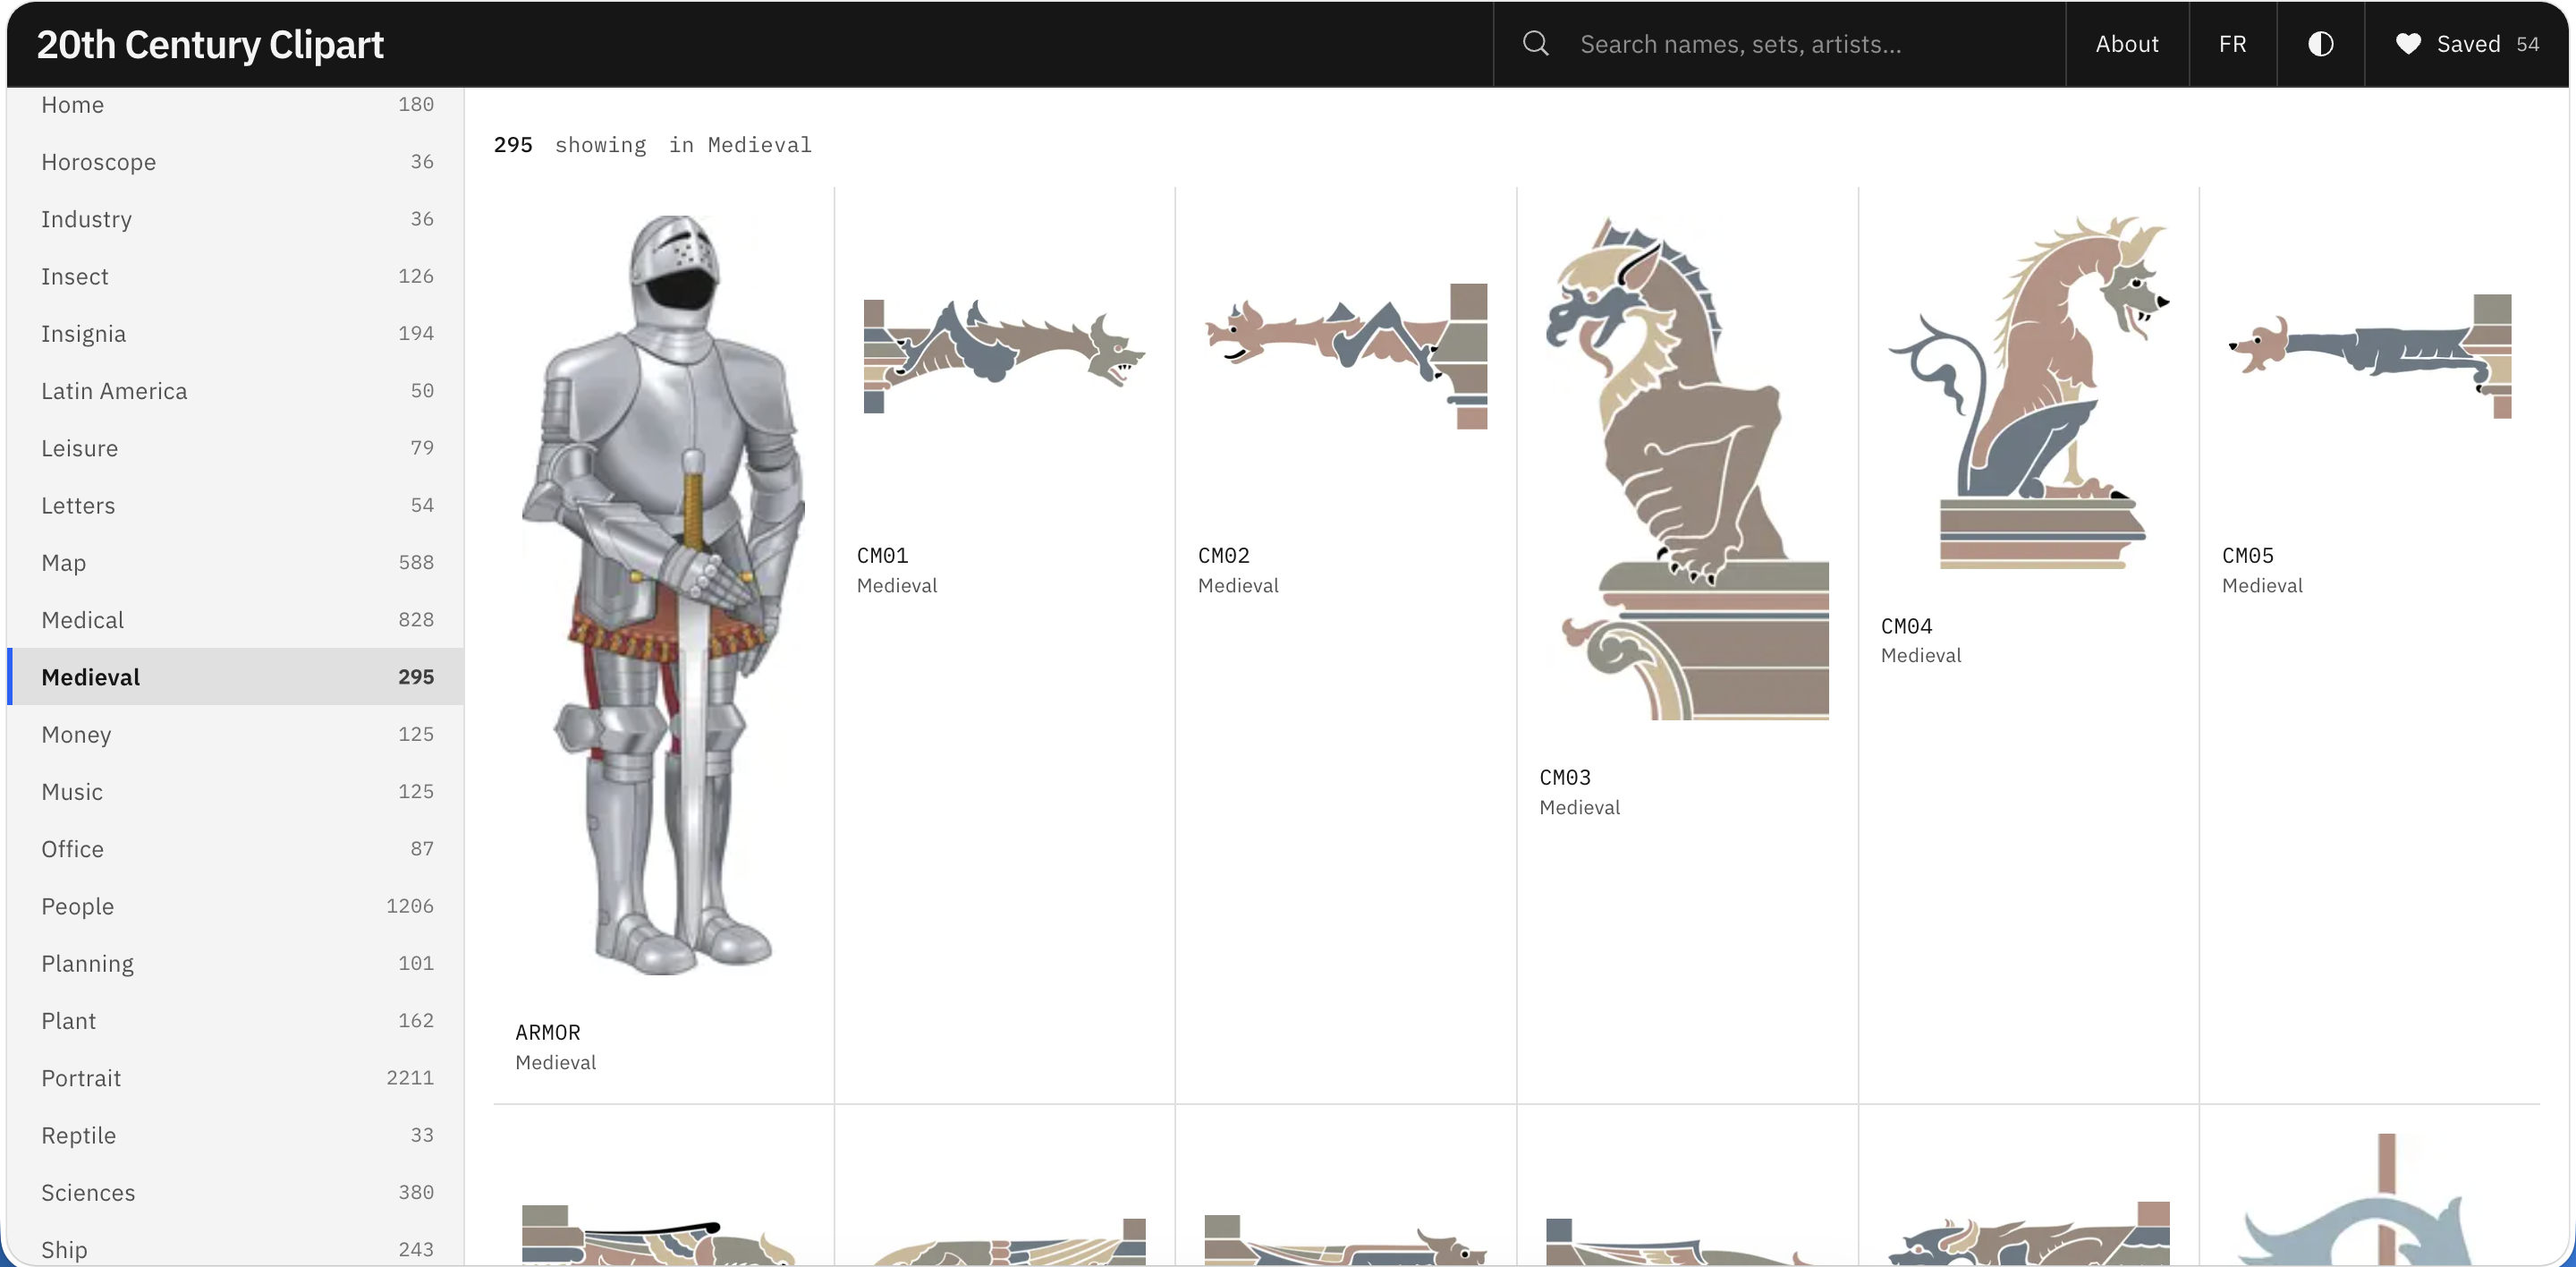Switch the language to FR
Image resolution: width=2576 pixels, height=1267 pixels.
[2232, 44]
